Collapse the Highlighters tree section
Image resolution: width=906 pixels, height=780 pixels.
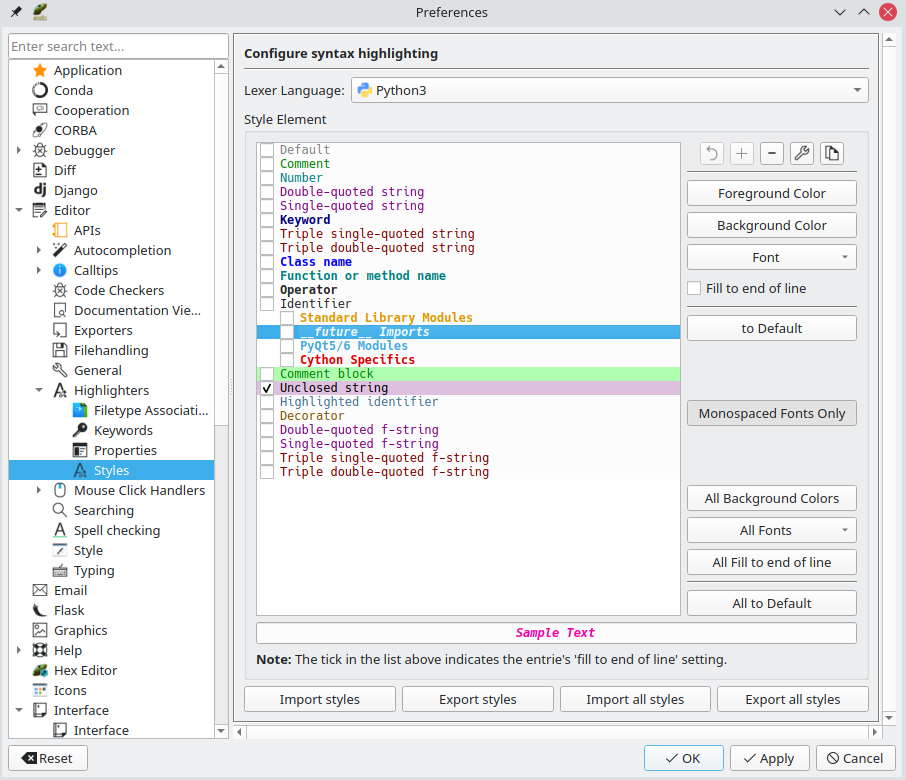click(39, 390)
